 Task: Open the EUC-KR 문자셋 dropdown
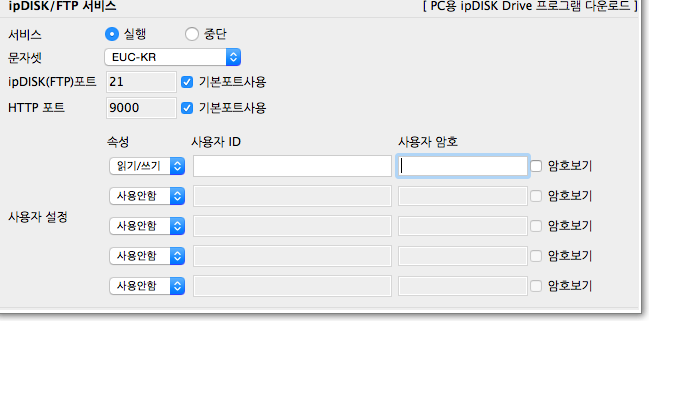click(x=173, y=57)
